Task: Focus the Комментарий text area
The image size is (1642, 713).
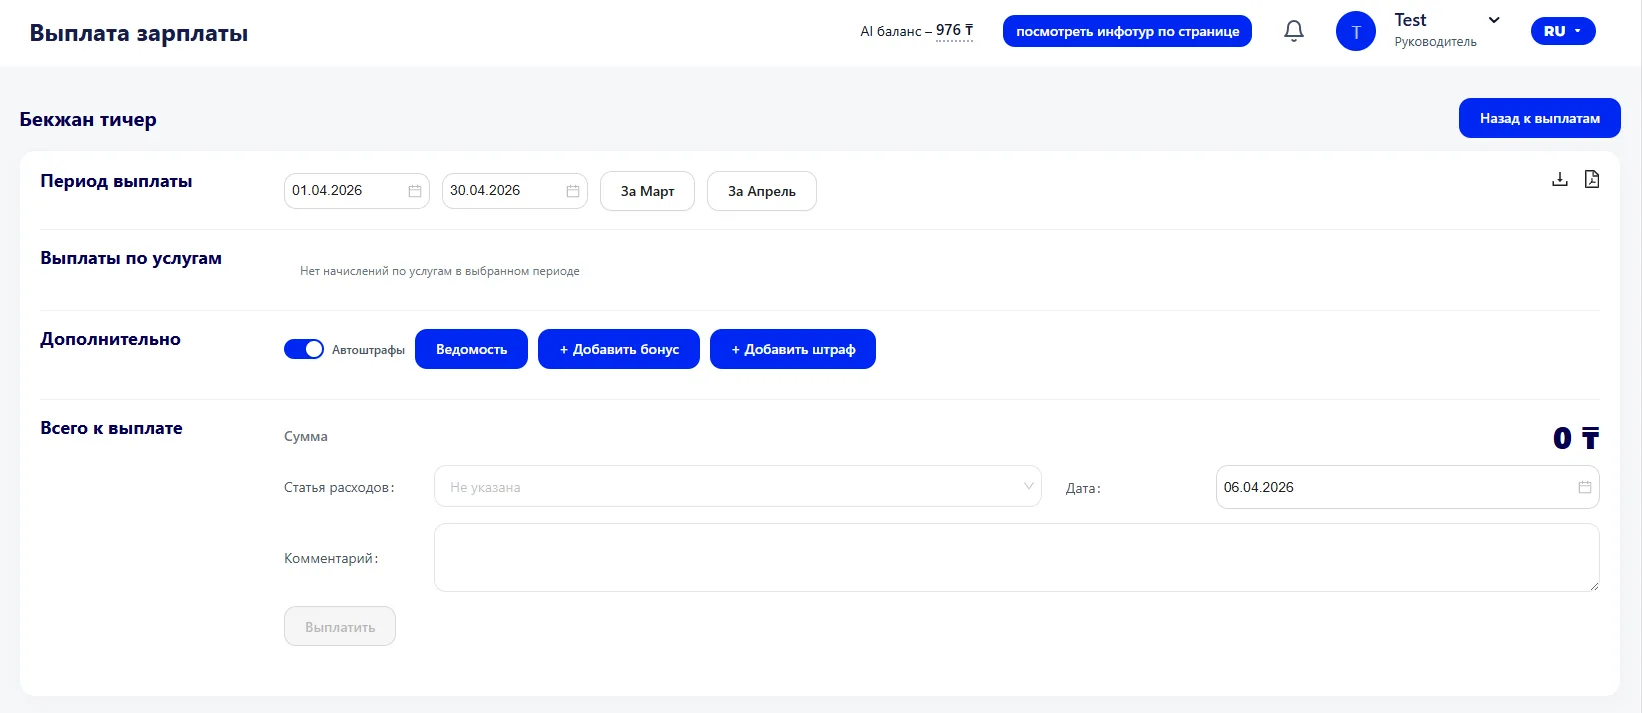Action: (x=1016, y=558)
